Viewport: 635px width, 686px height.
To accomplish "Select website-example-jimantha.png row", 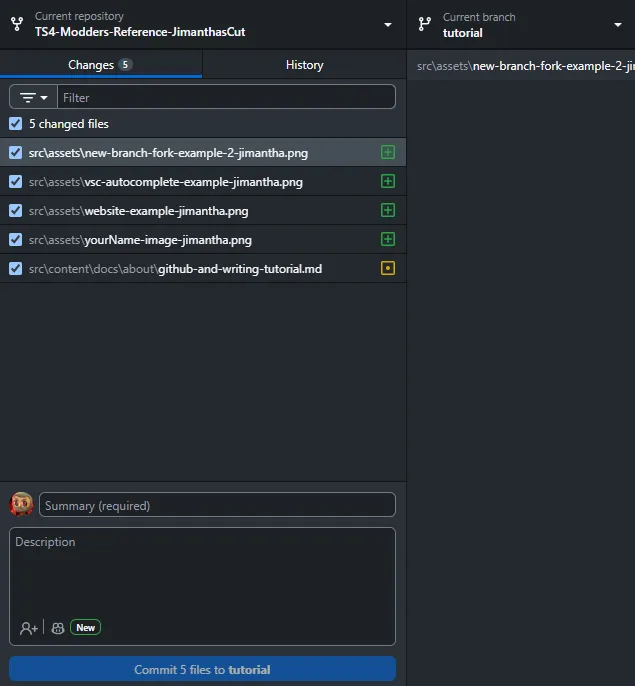I will click(x=203, y=210).
